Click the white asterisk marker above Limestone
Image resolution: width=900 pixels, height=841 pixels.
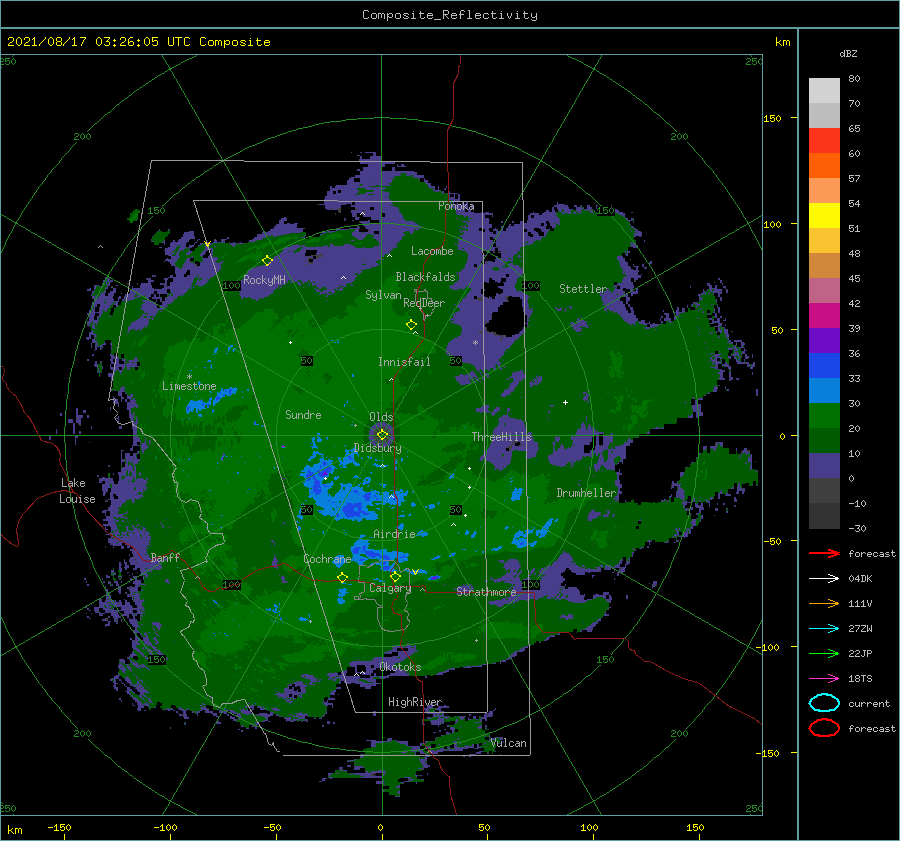coord(189,377)
